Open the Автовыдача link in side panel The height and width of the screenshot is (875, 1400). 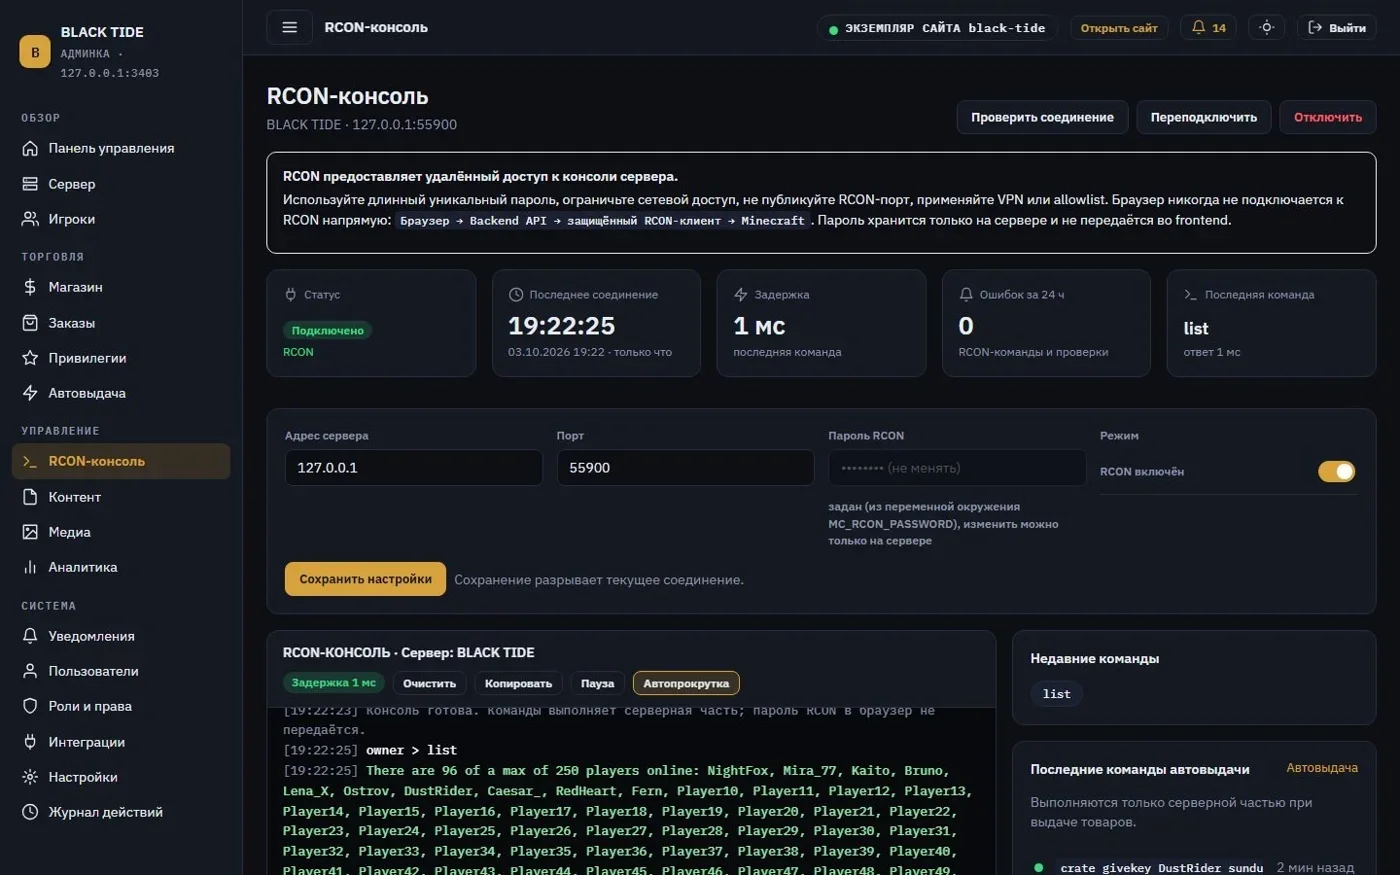click(x=1322, y=768)
